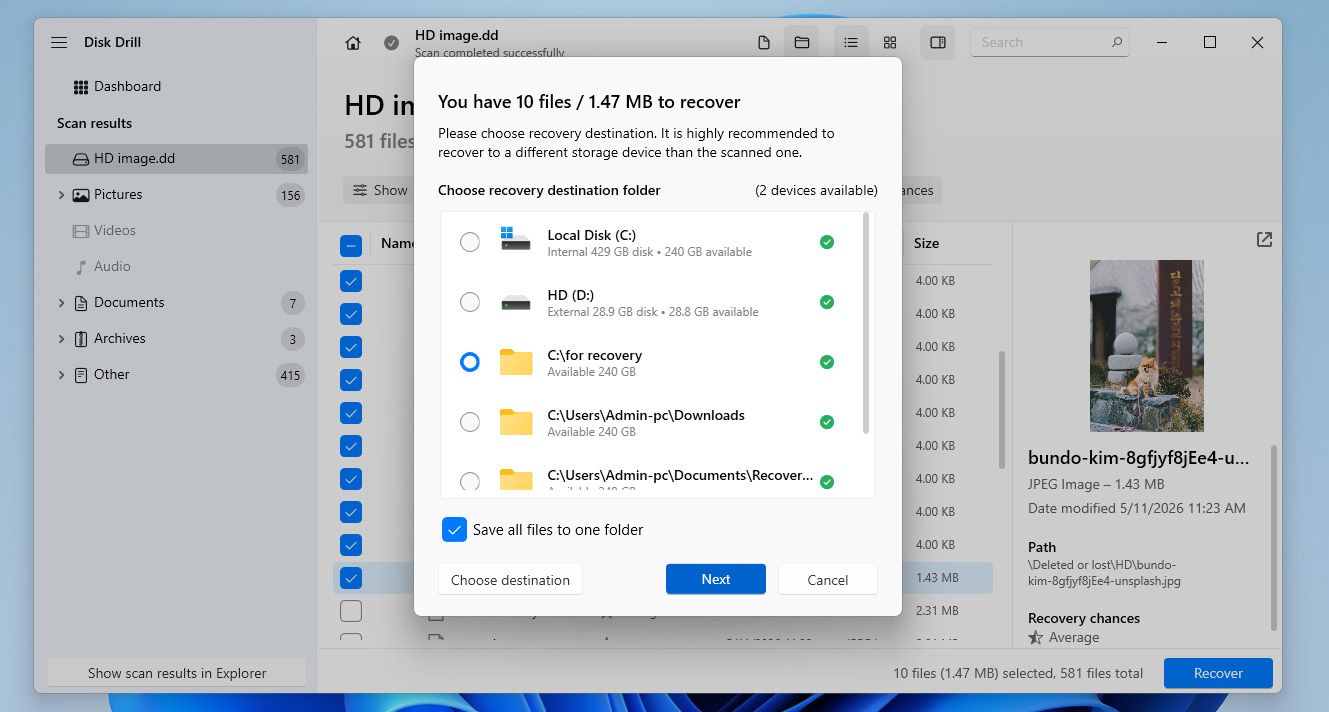The image size is (1329, 712).
Task: Toggle the select-all header checkbox
Action: pos(351,245)
